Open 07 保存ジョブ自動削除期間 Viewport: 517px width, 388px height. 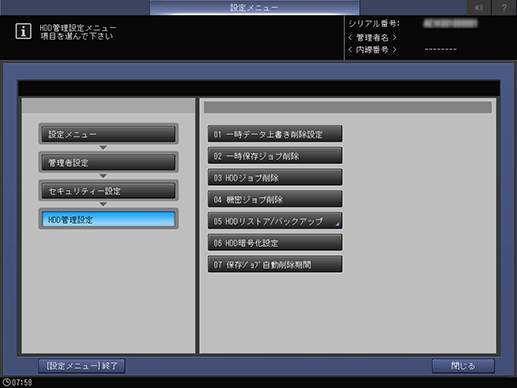point(275,264)
